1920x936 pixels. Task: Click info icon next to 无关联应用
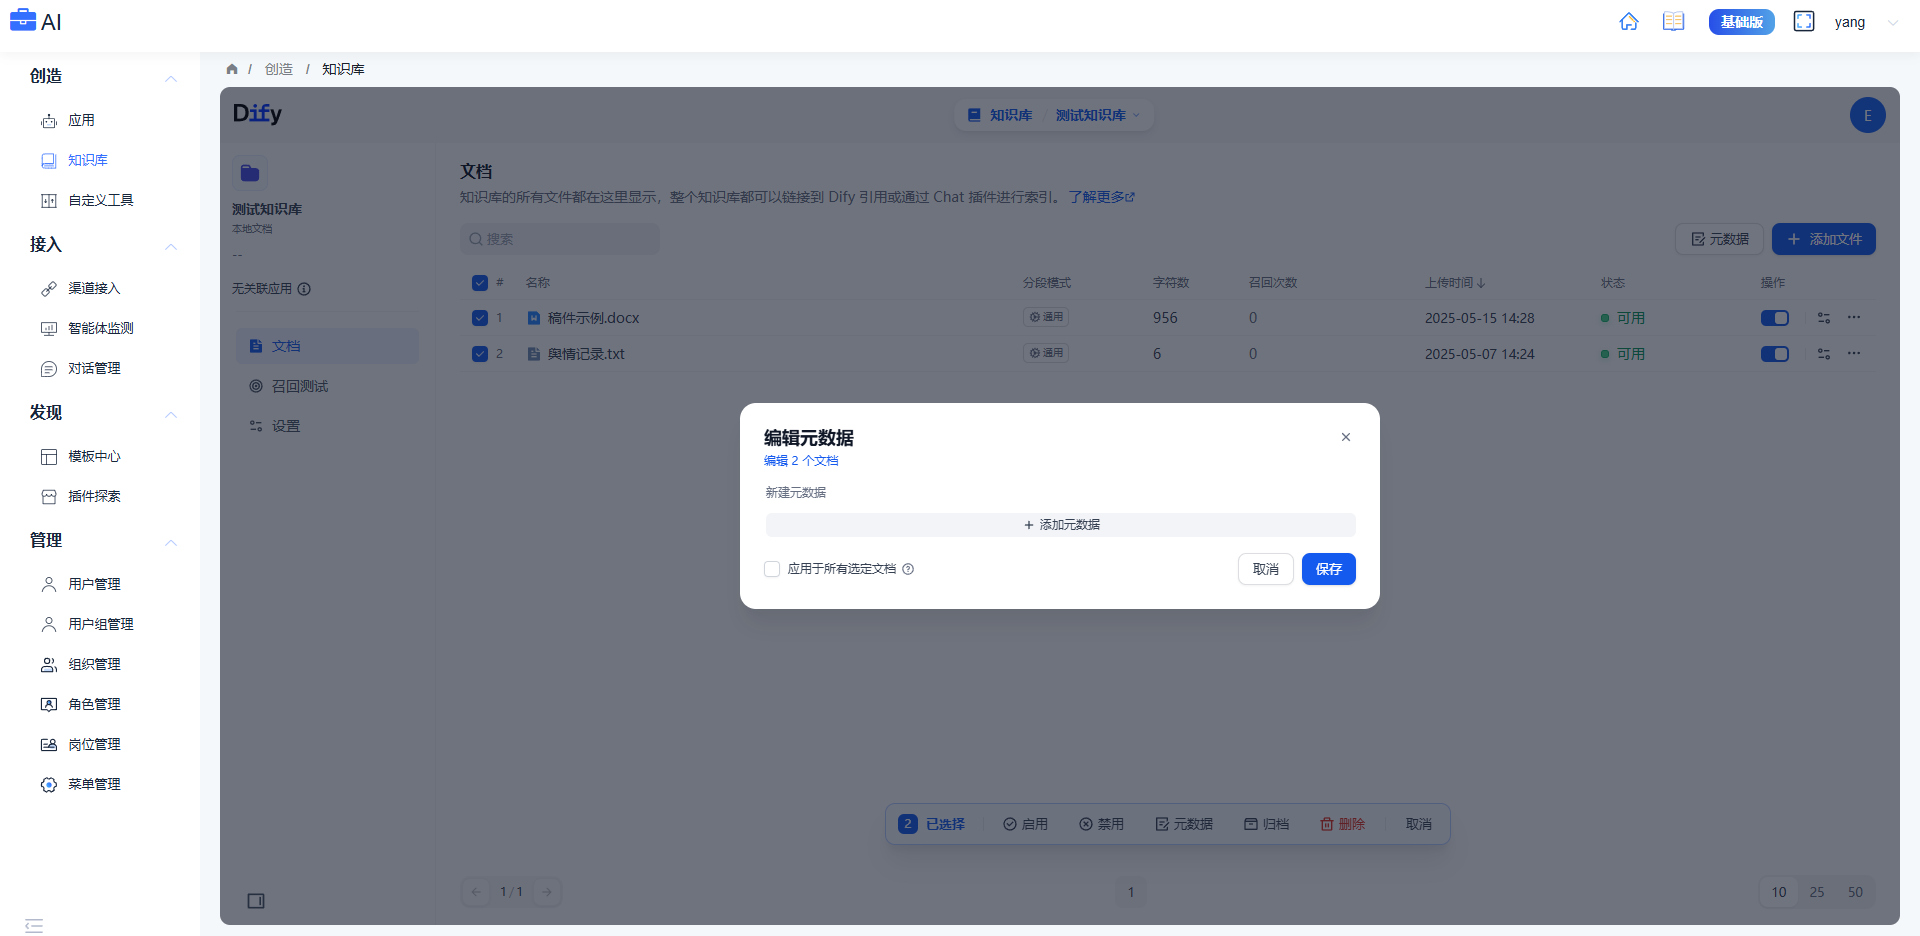pos(304,289)
